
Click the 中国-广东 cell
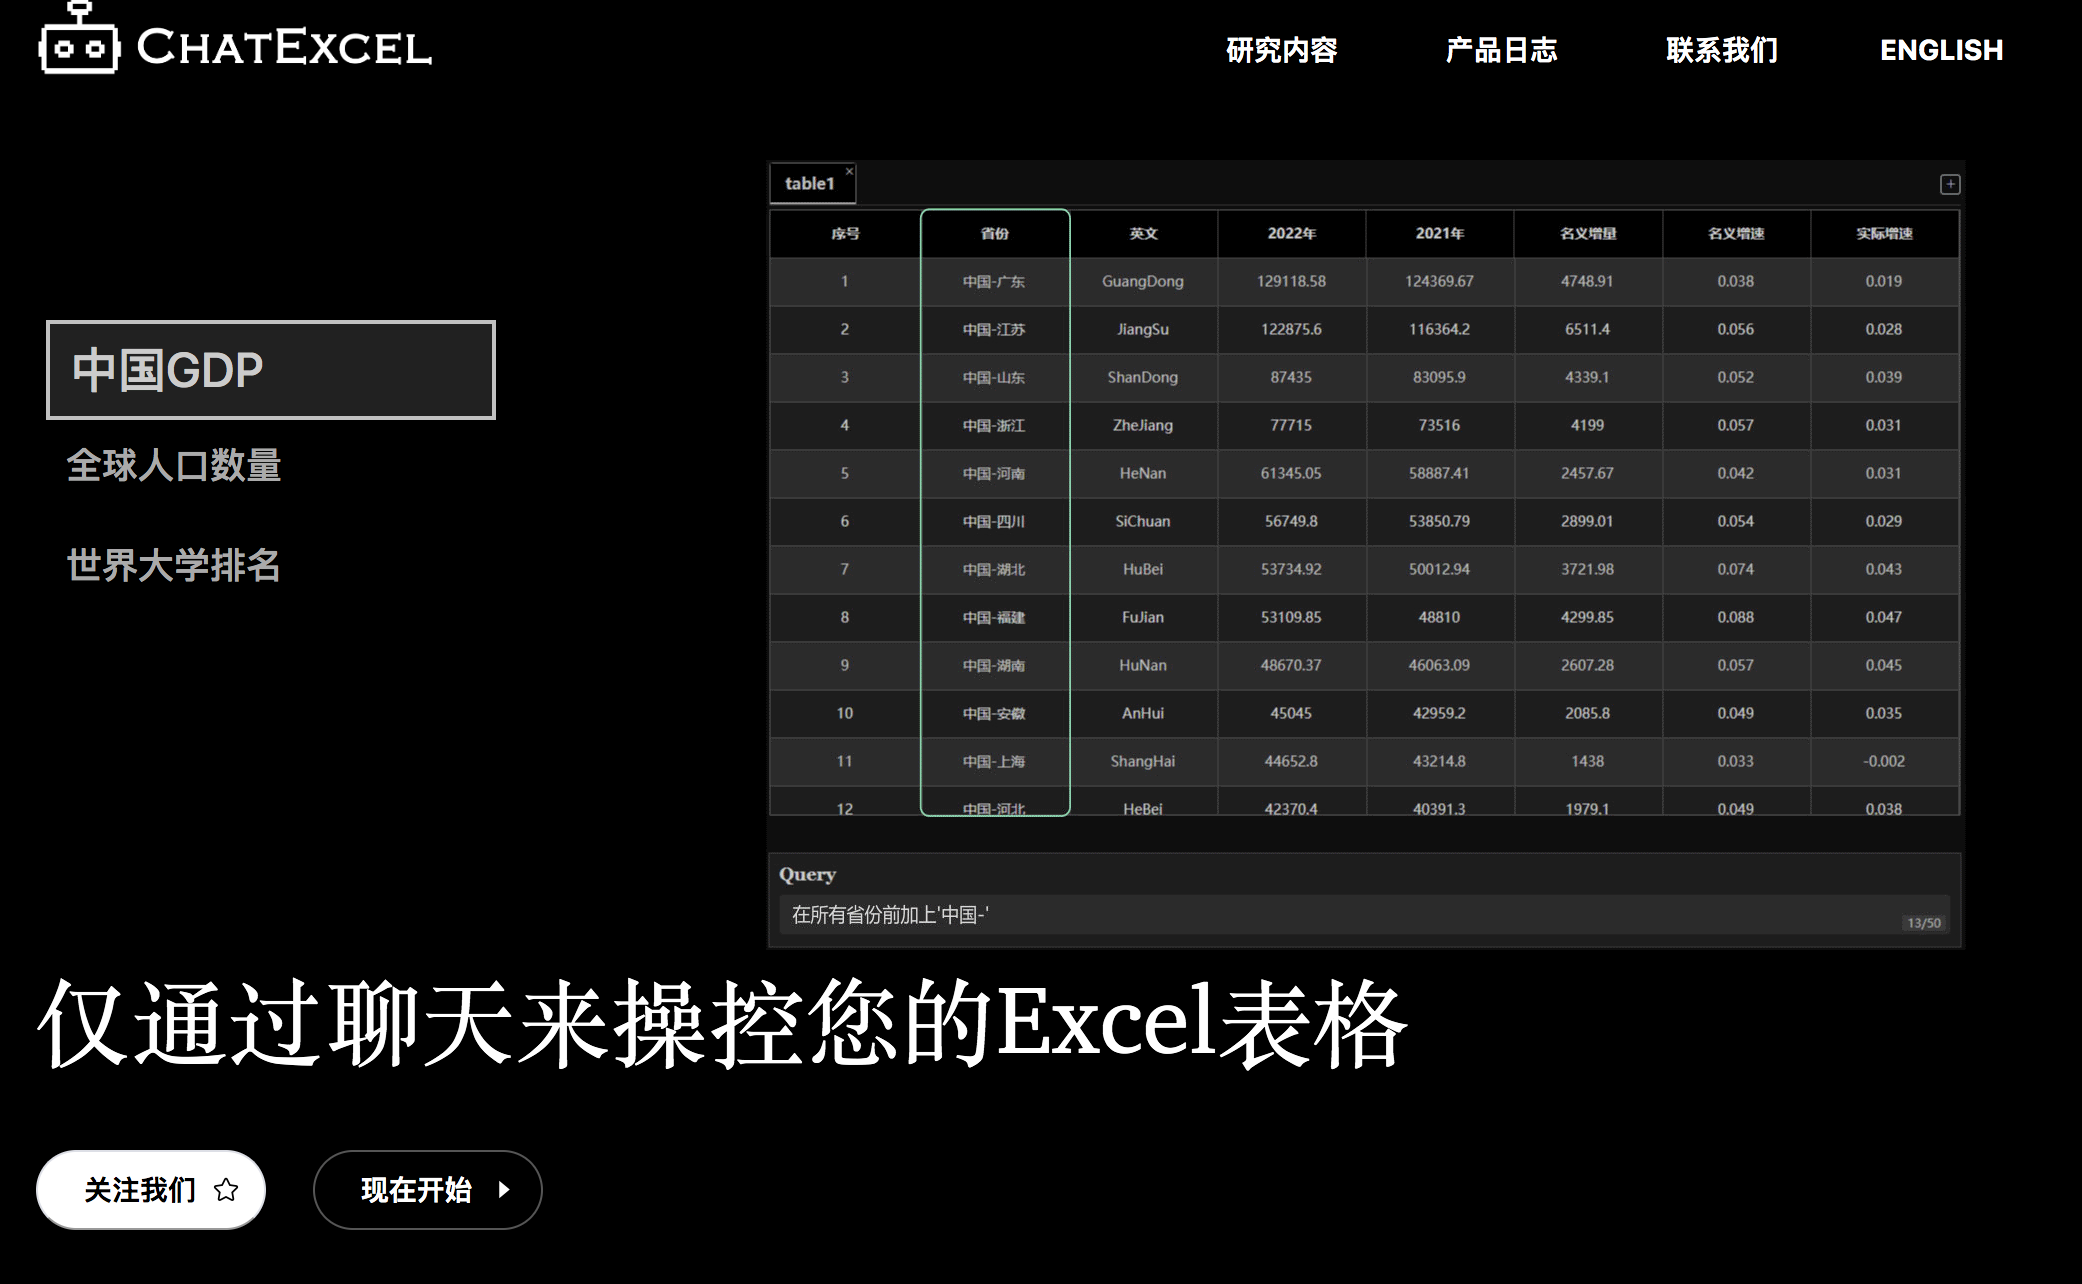coord(995,282)
